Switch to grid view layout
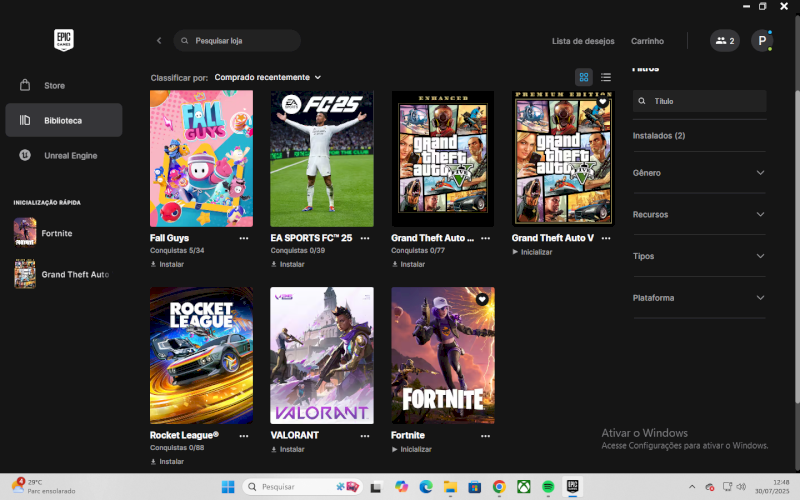This screenshot has height=500, width=800. pyautogui.click(x=584, y=77)
